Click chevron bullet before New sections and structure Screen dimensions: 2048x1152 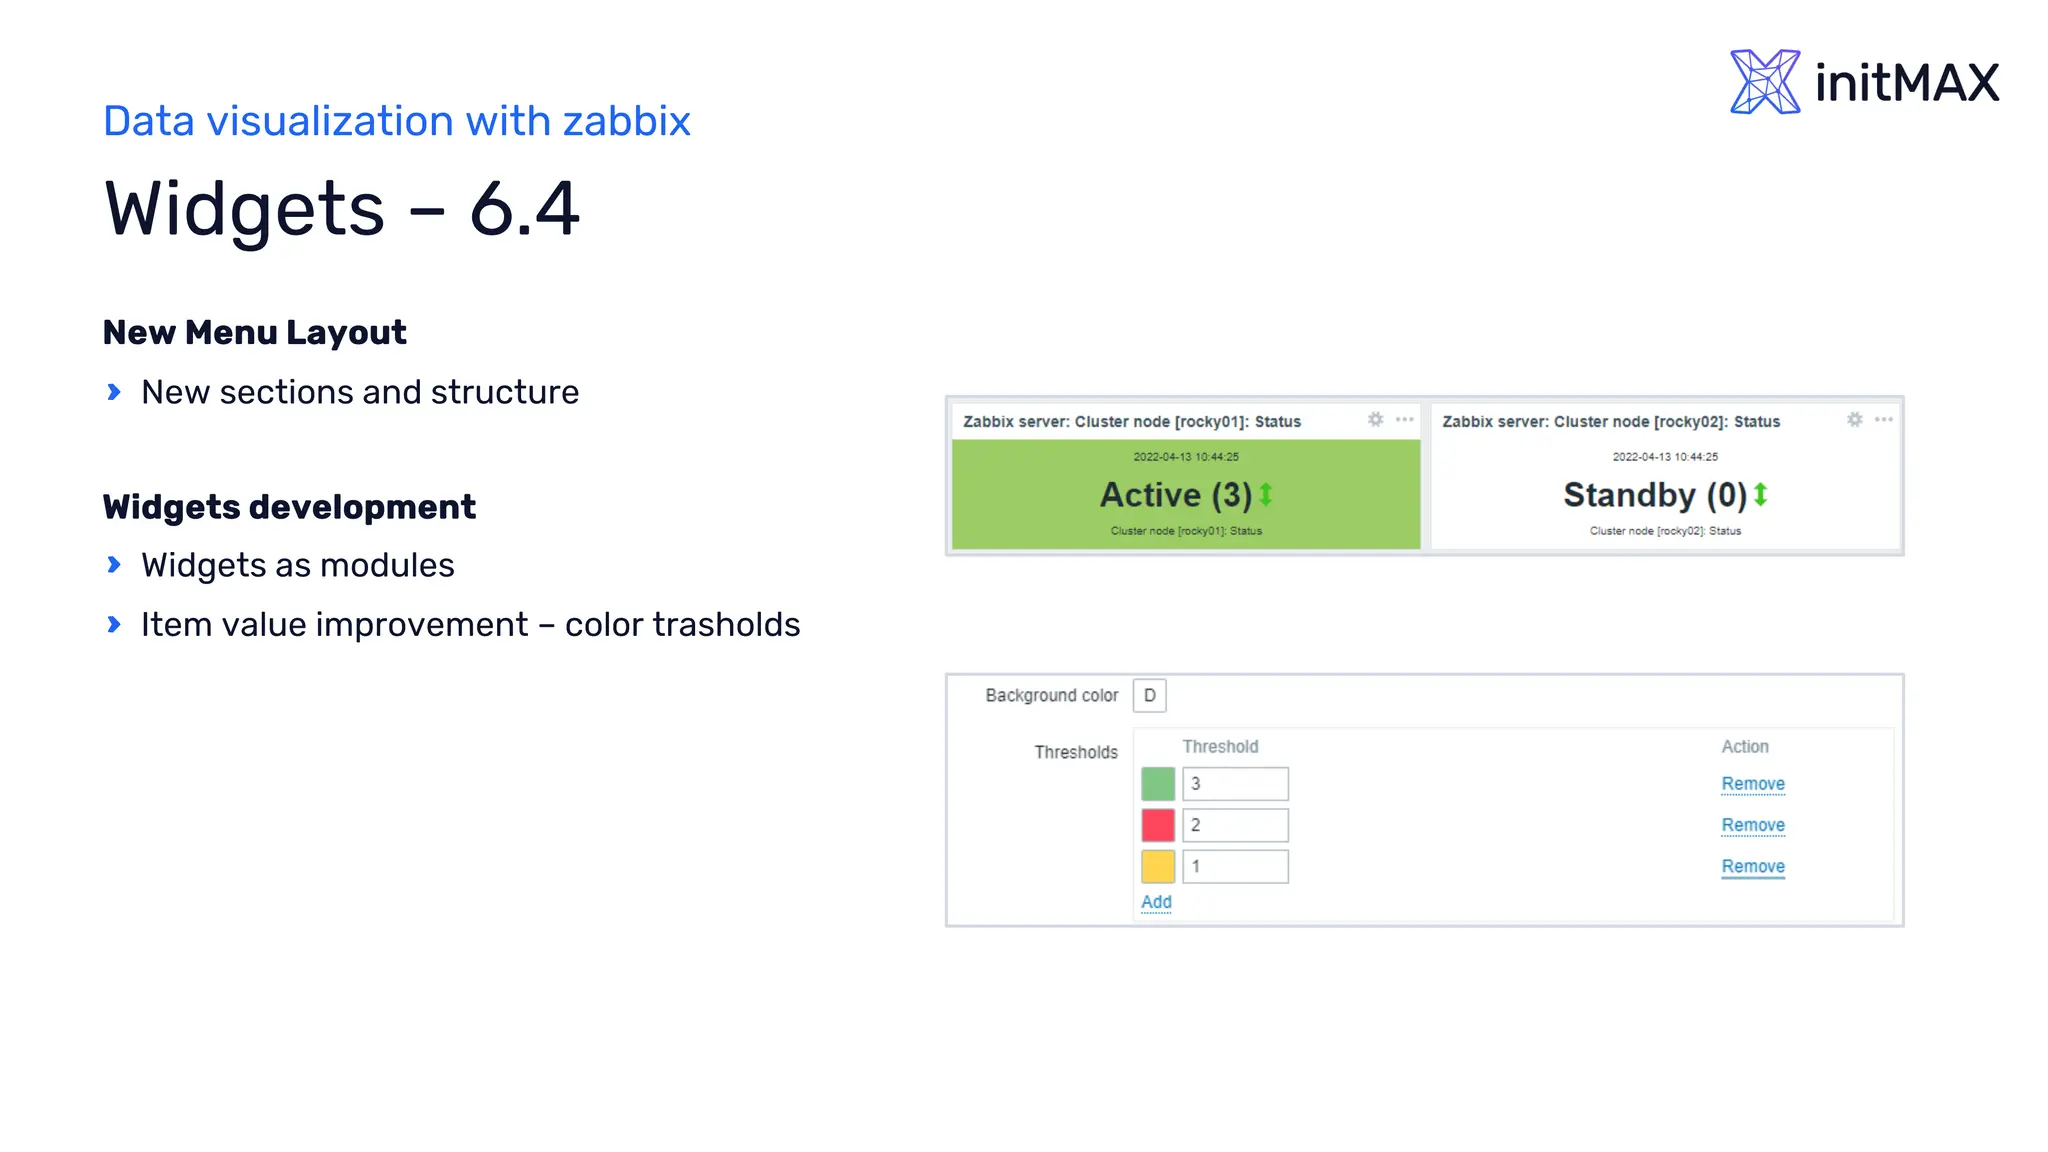pyautogui.click(x=114, y=392)
